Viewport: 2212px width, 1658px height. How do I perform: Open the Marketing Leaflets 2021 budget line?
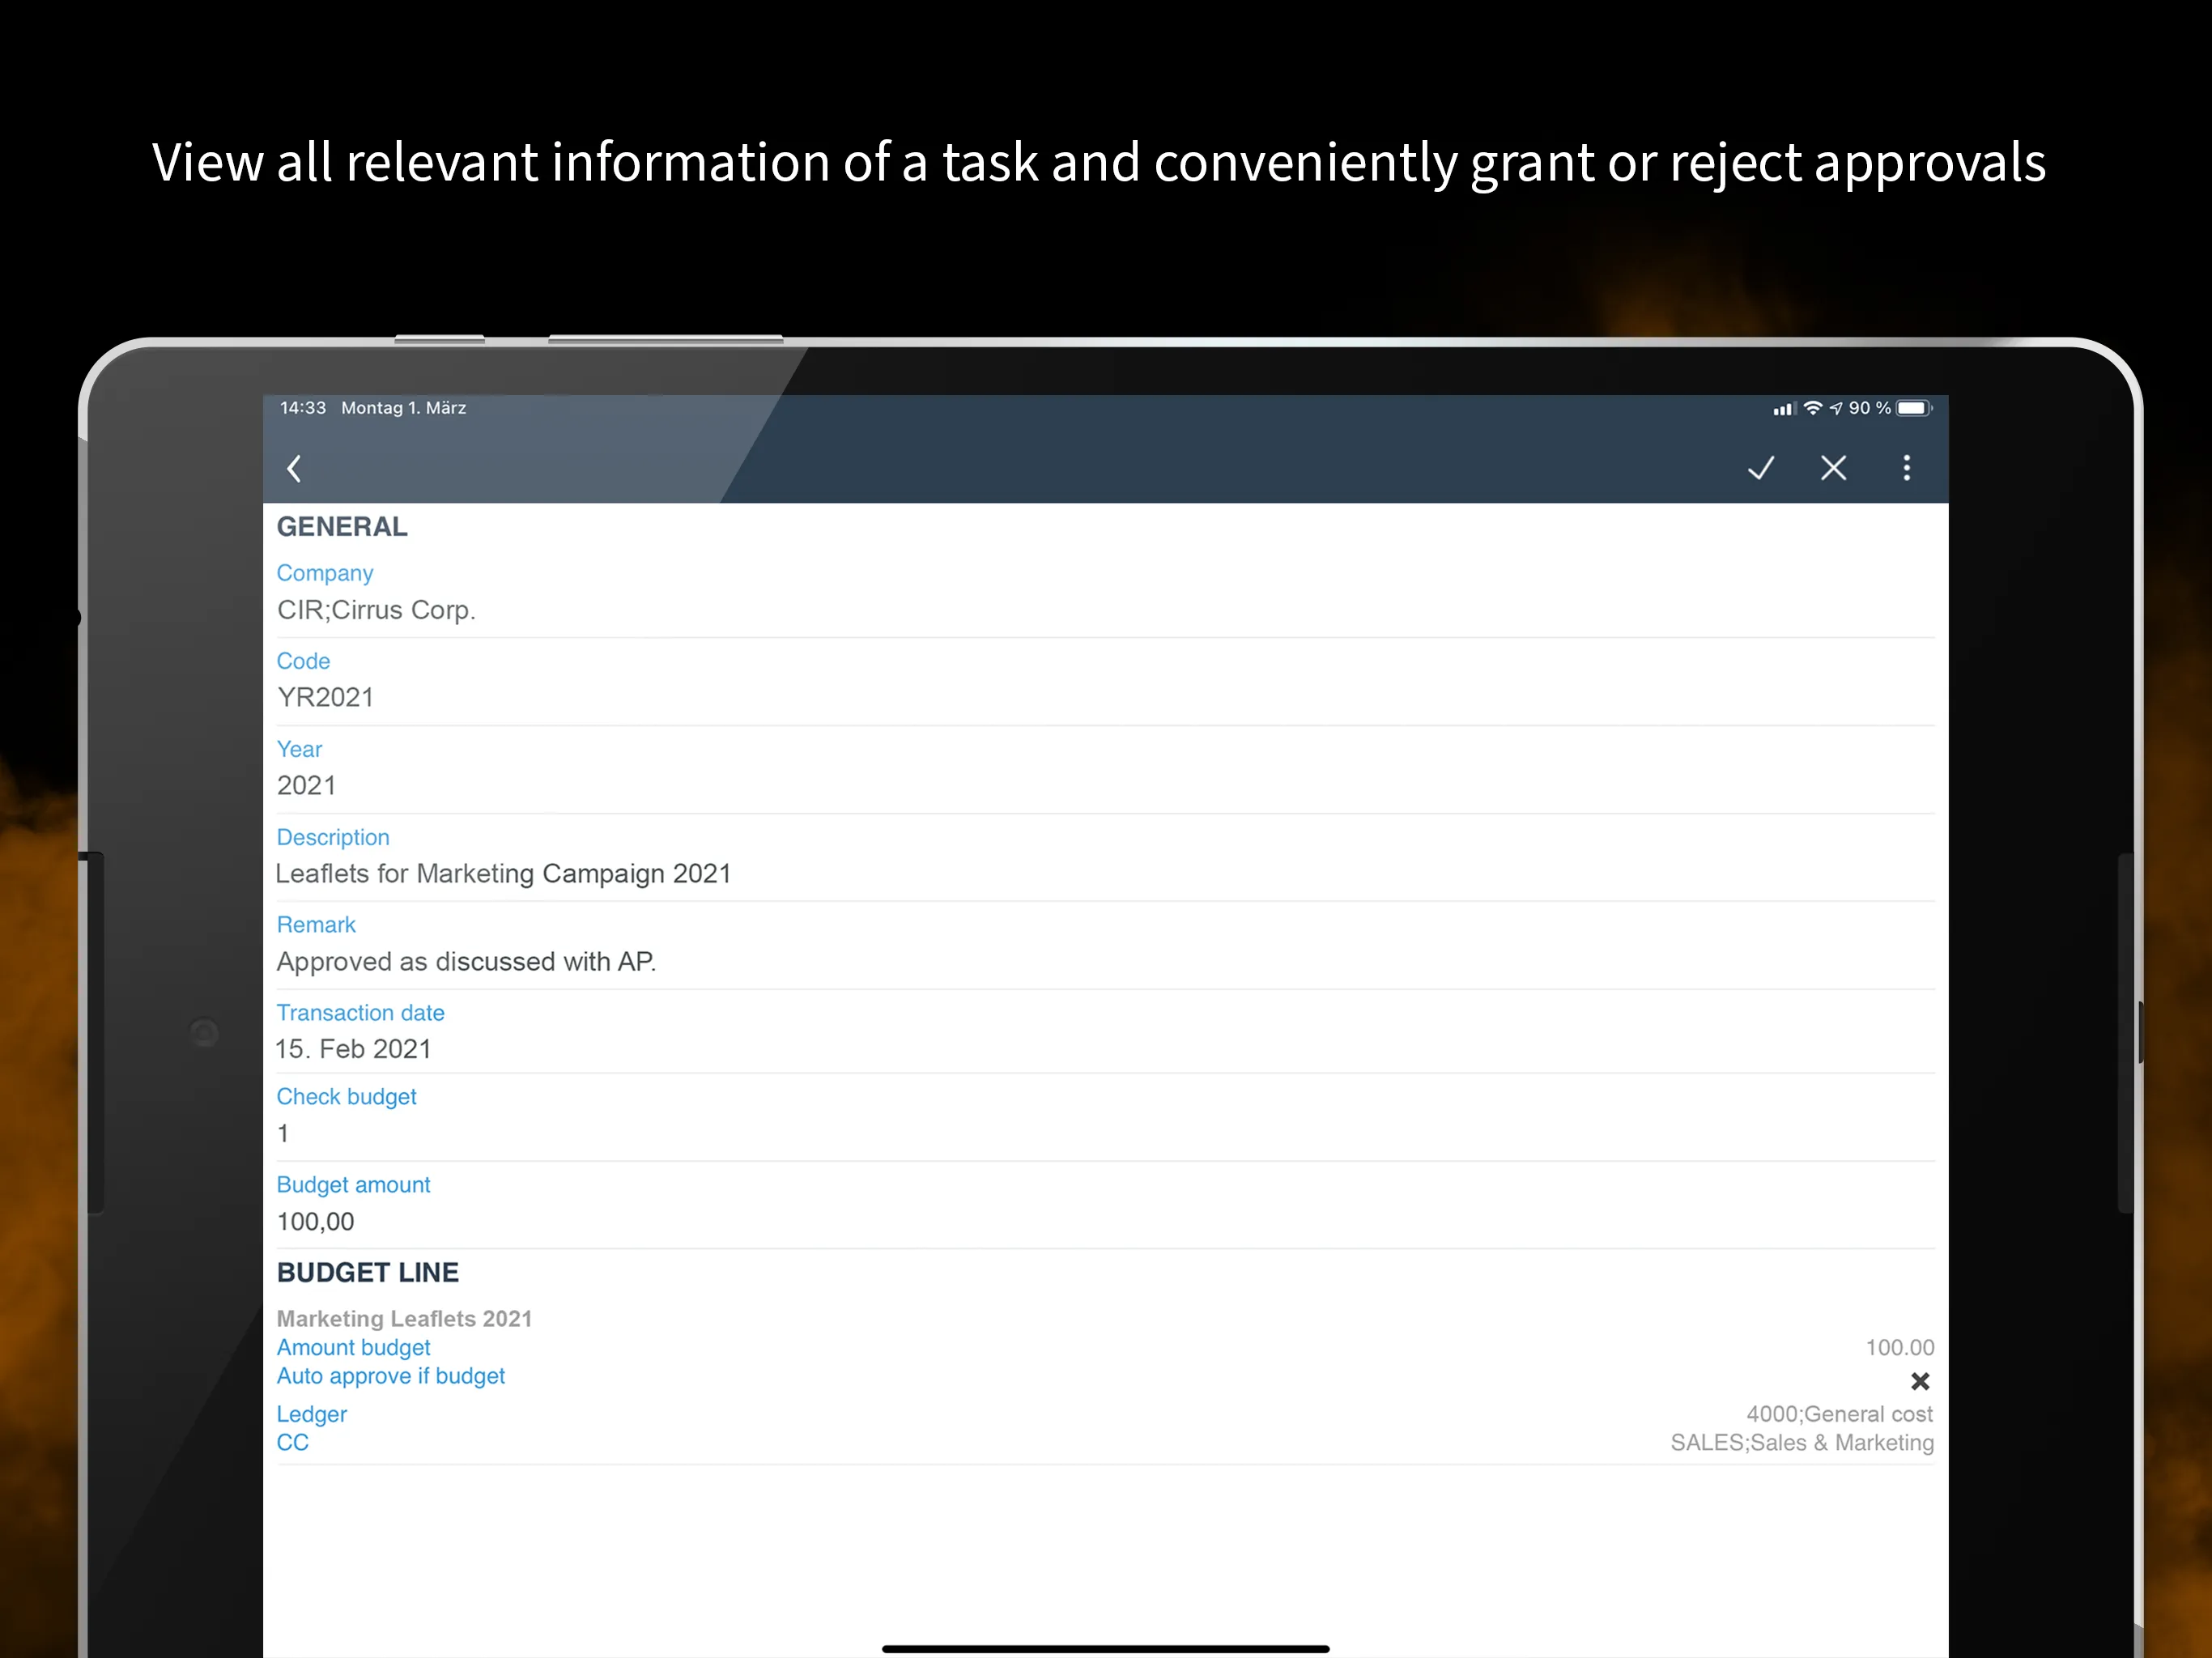pos(404,1318)
